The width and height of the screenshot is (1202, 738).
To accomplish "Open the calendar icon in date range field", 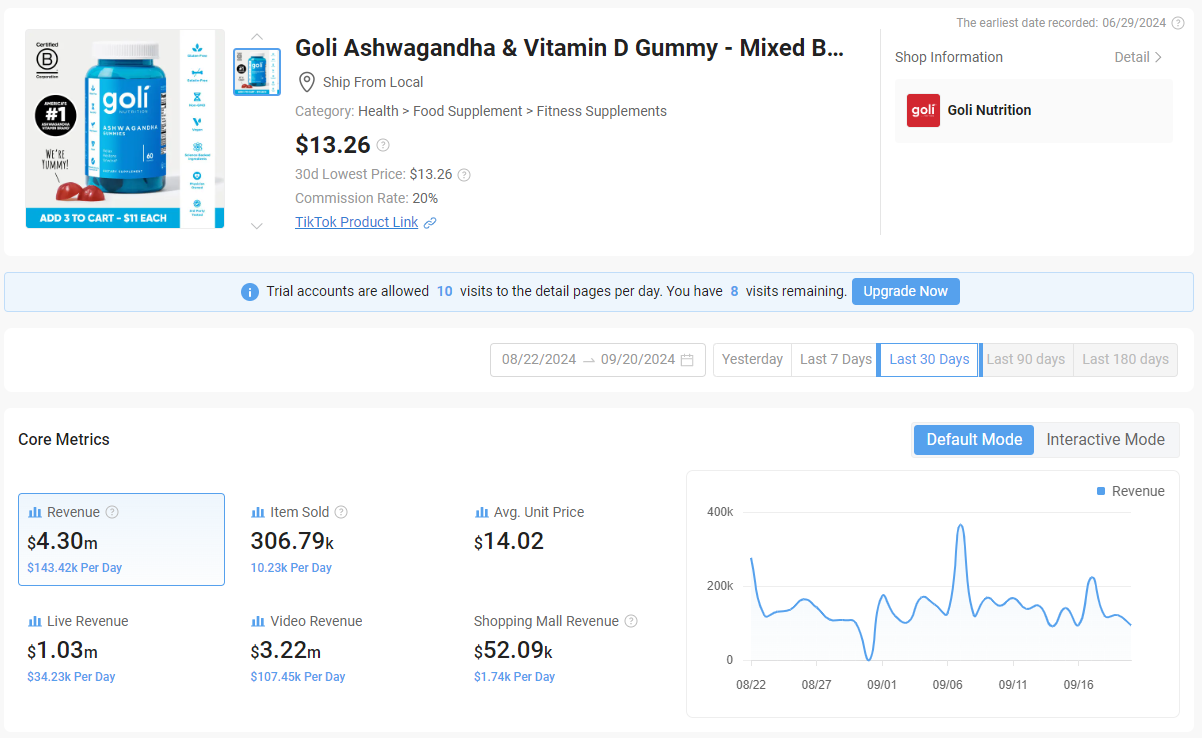I will click(x=687, y=360).
